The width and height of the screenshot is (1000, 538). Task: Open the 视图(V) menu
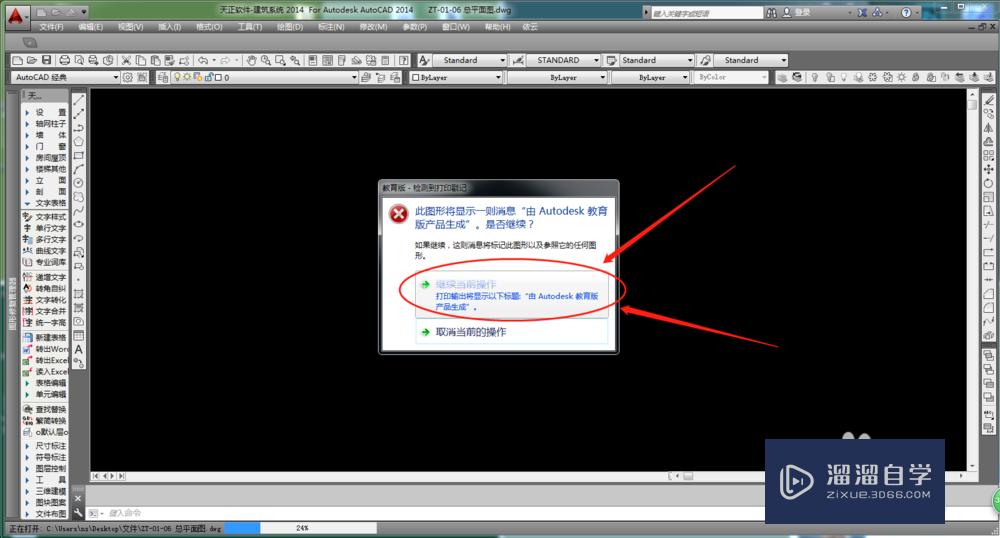pos(130,27)
